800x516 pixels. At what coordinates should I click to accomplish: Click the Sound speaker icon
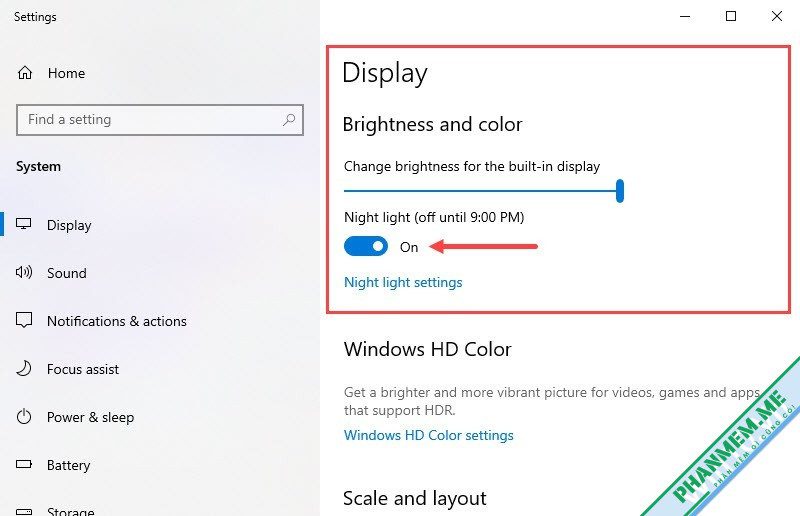23,272
